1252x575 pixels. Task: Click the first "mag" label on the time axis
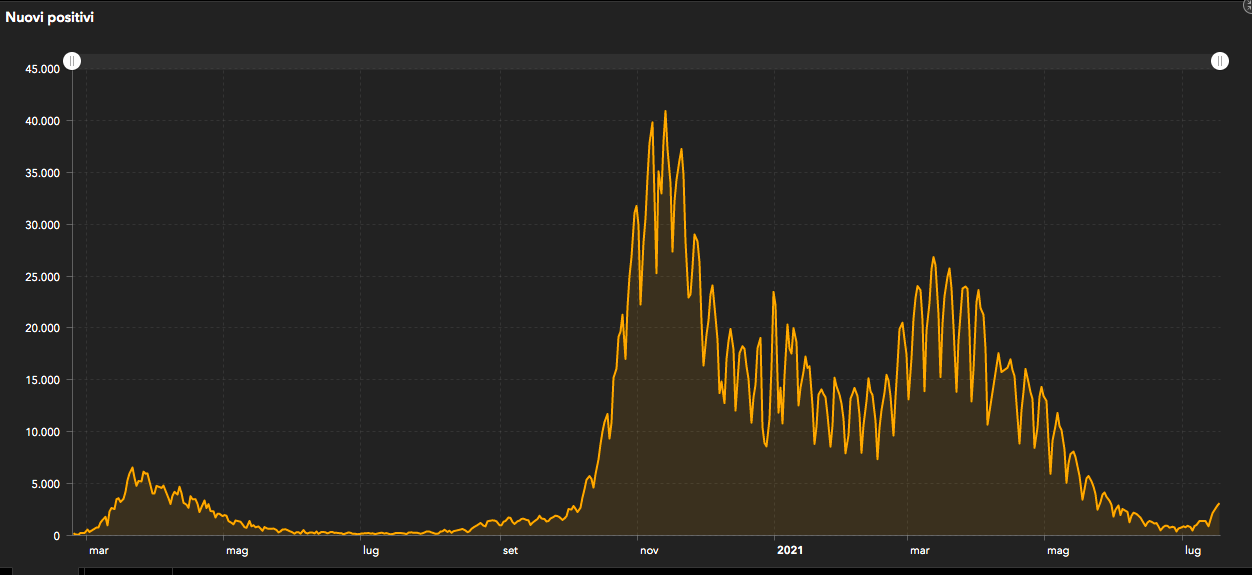click(x=237, y=550)
